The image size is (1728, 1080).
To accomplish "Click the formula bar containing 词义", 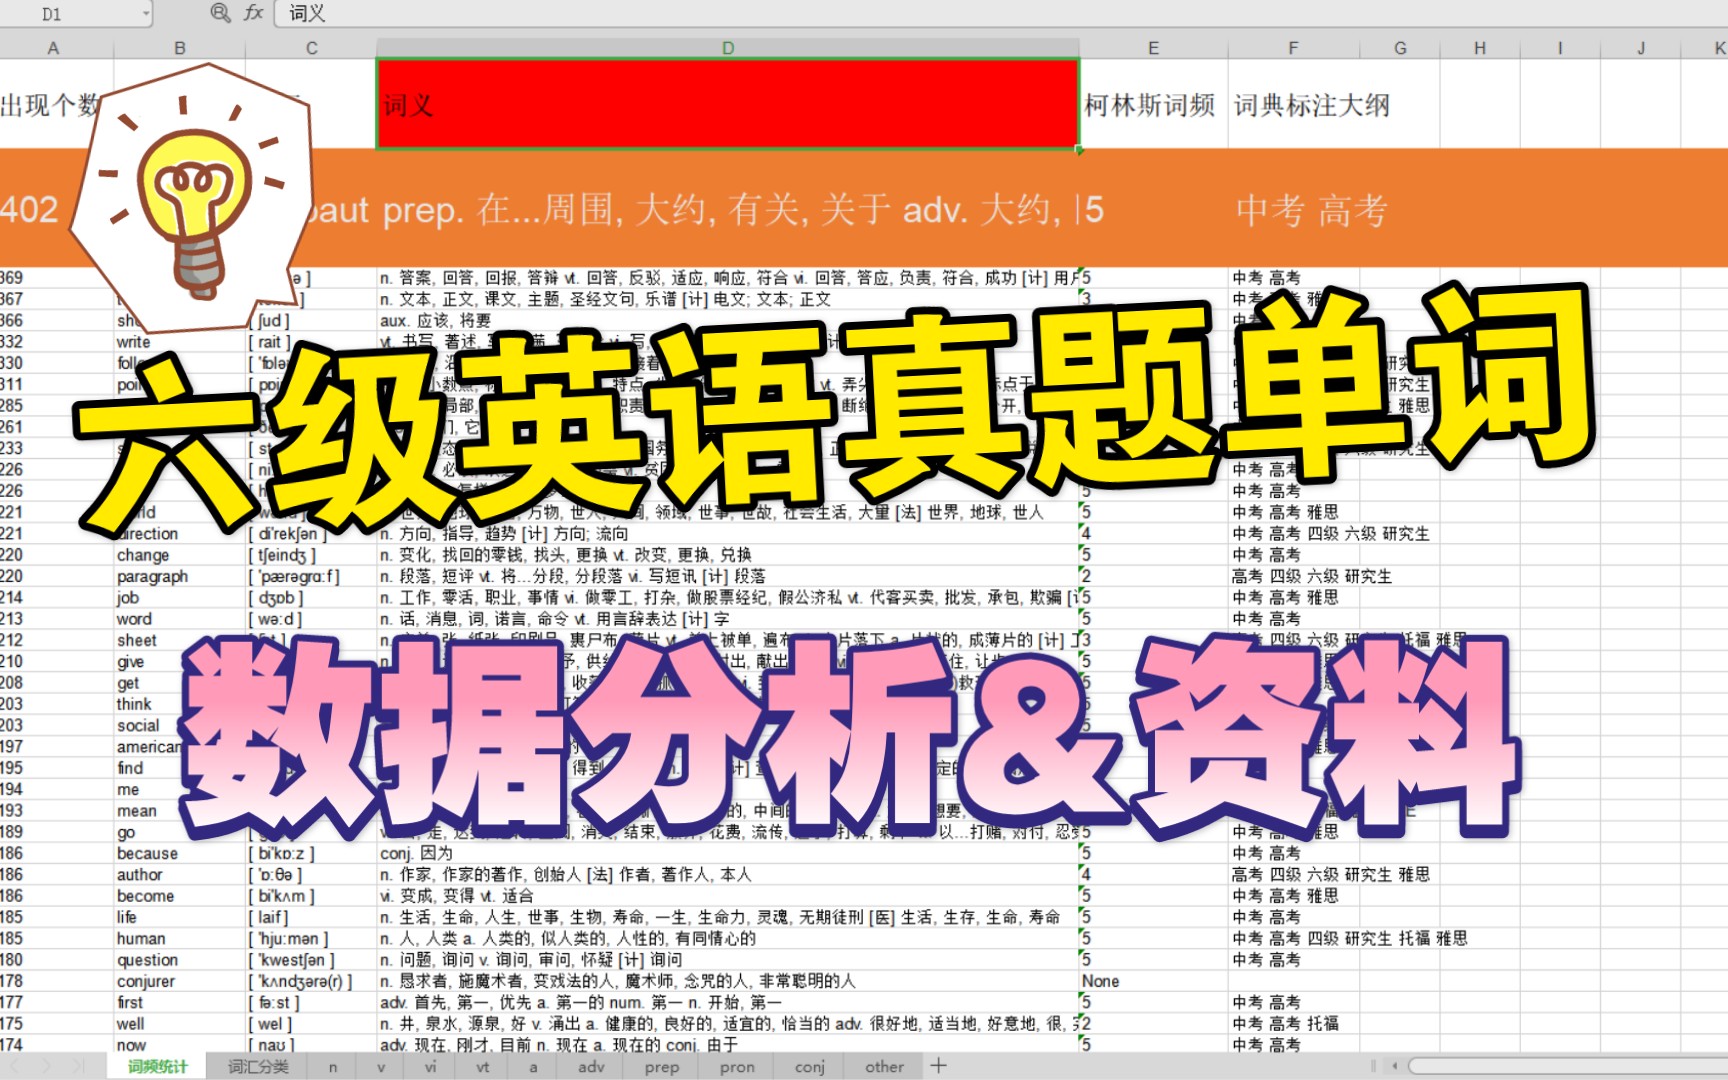I will tap(1000, 13).
